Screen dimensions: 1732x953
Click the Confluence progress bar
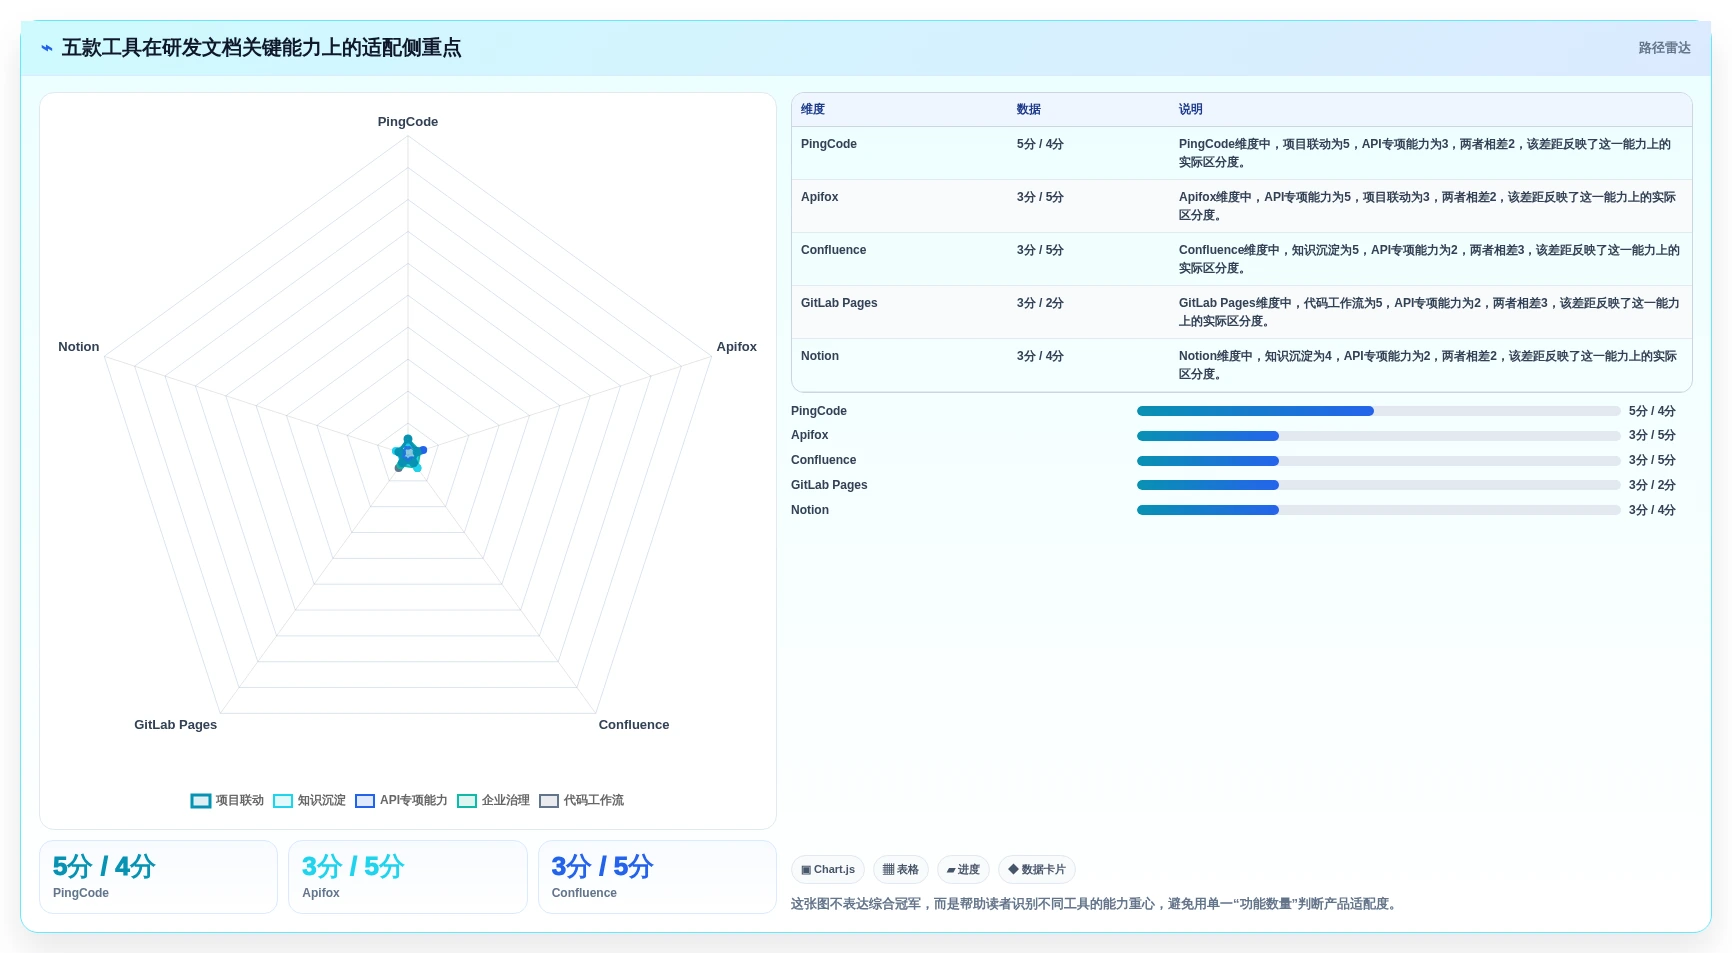[1378, 461]
